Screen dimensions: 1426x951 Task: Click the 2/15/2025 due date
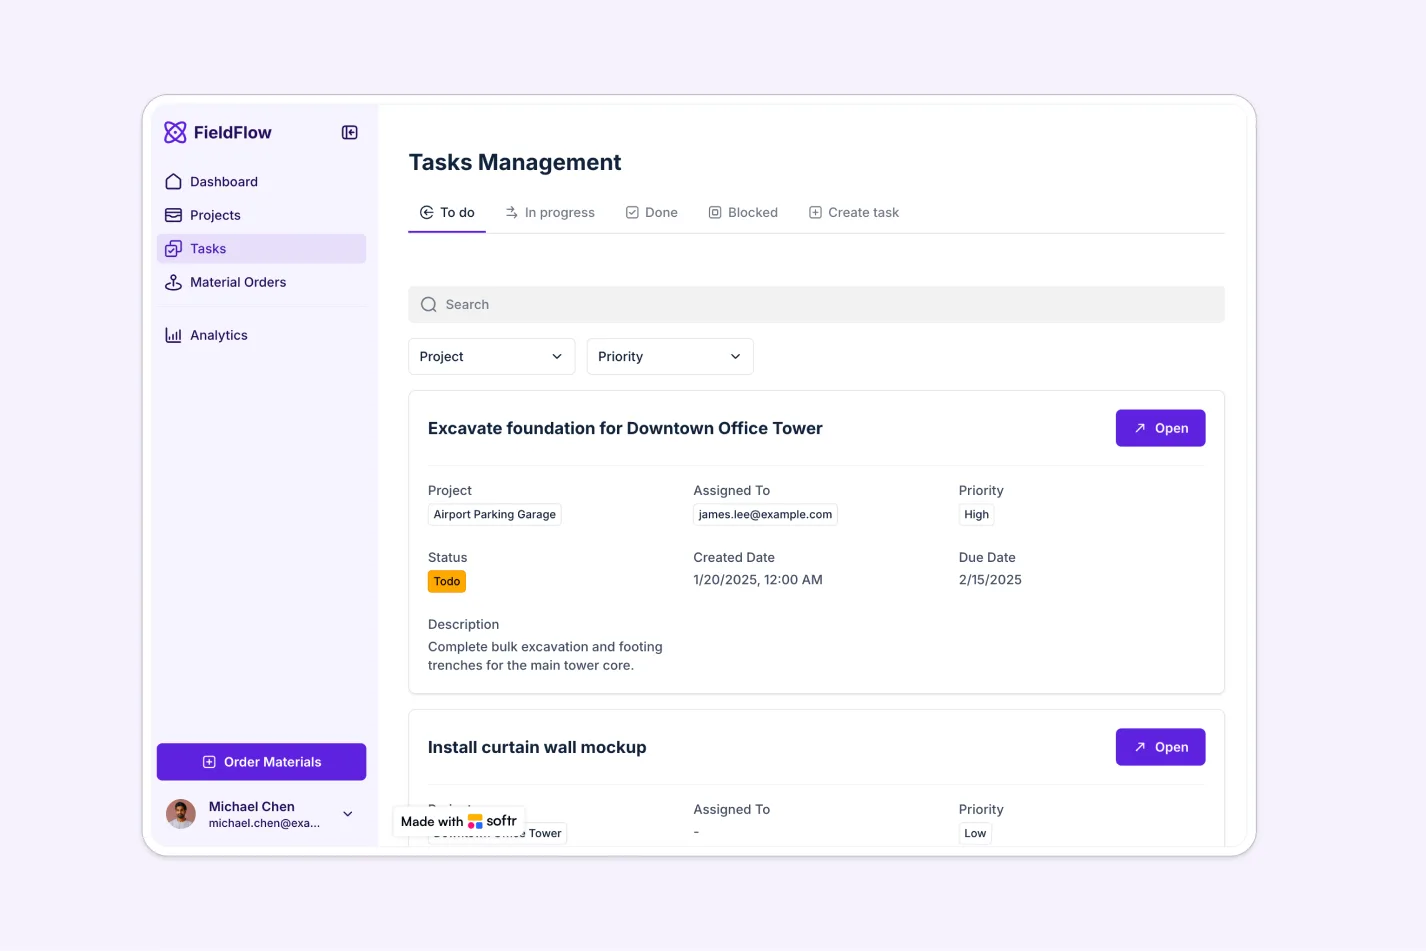pos(990,580)
